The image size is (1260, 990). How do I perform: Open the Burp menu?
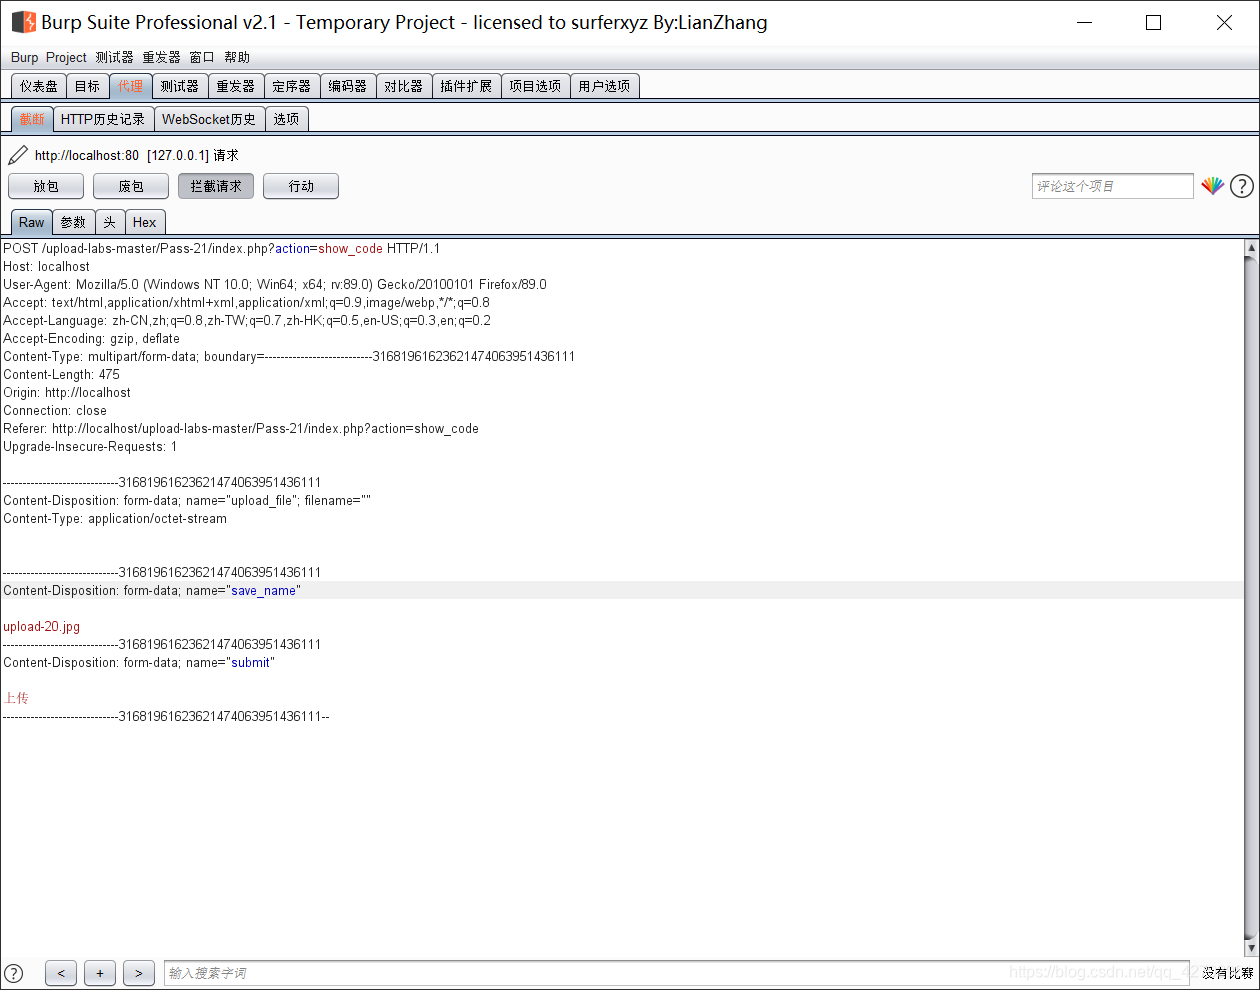pyautogui.click(x=24, y=57)
